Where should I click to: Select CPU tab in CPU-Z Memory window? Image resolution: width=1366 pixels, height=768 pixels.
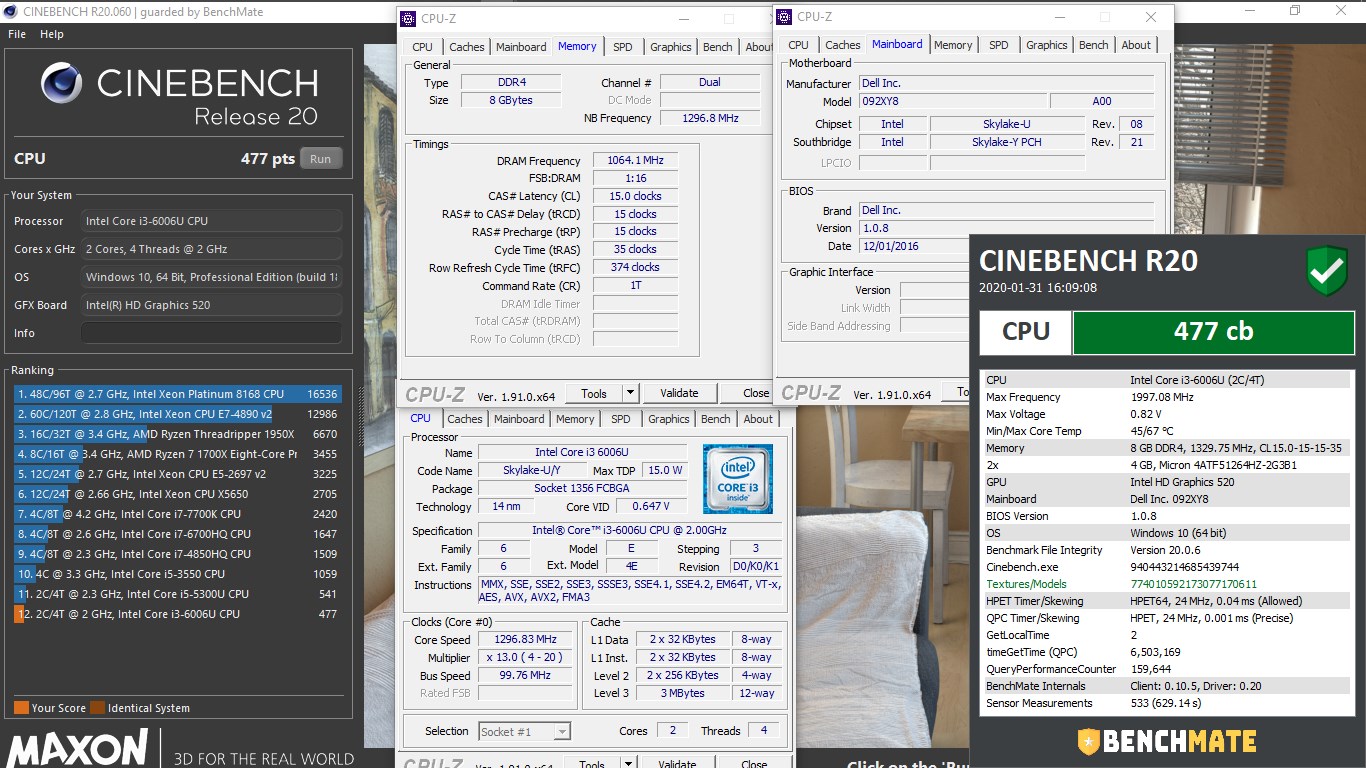click(423, 47)
